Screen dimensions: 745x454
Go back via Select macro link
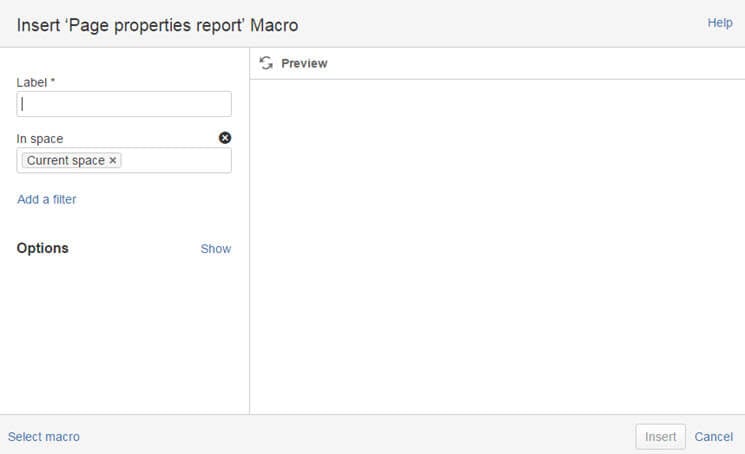click(44, 436)
